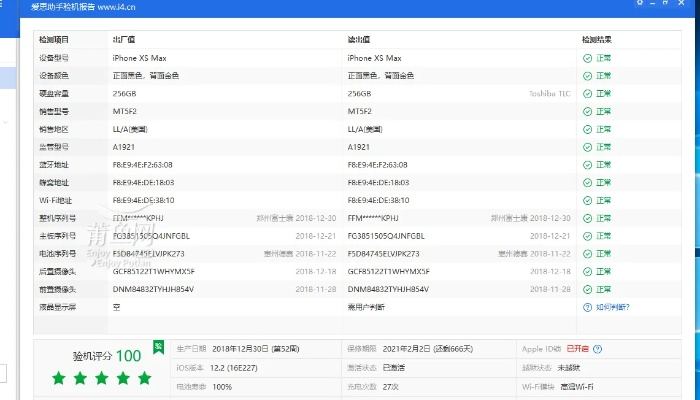The width and height of the screenshot is (700, 400).
Task: Click the green check icon for 设备颜色 row
Action: point(588,76)
